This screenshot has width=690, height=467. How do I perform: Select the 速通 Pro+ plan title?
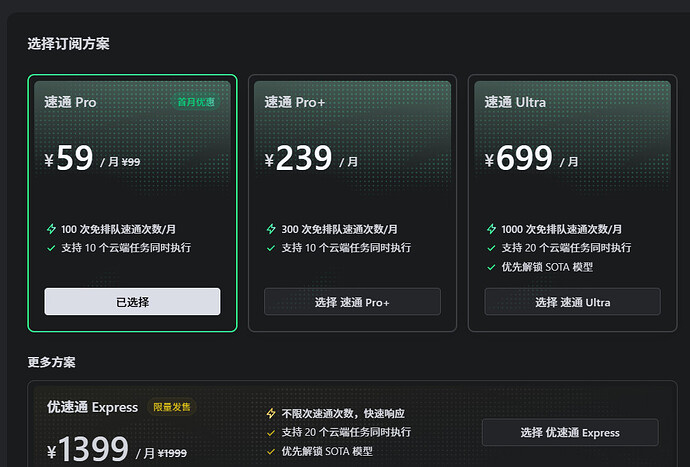coord(294,102)
